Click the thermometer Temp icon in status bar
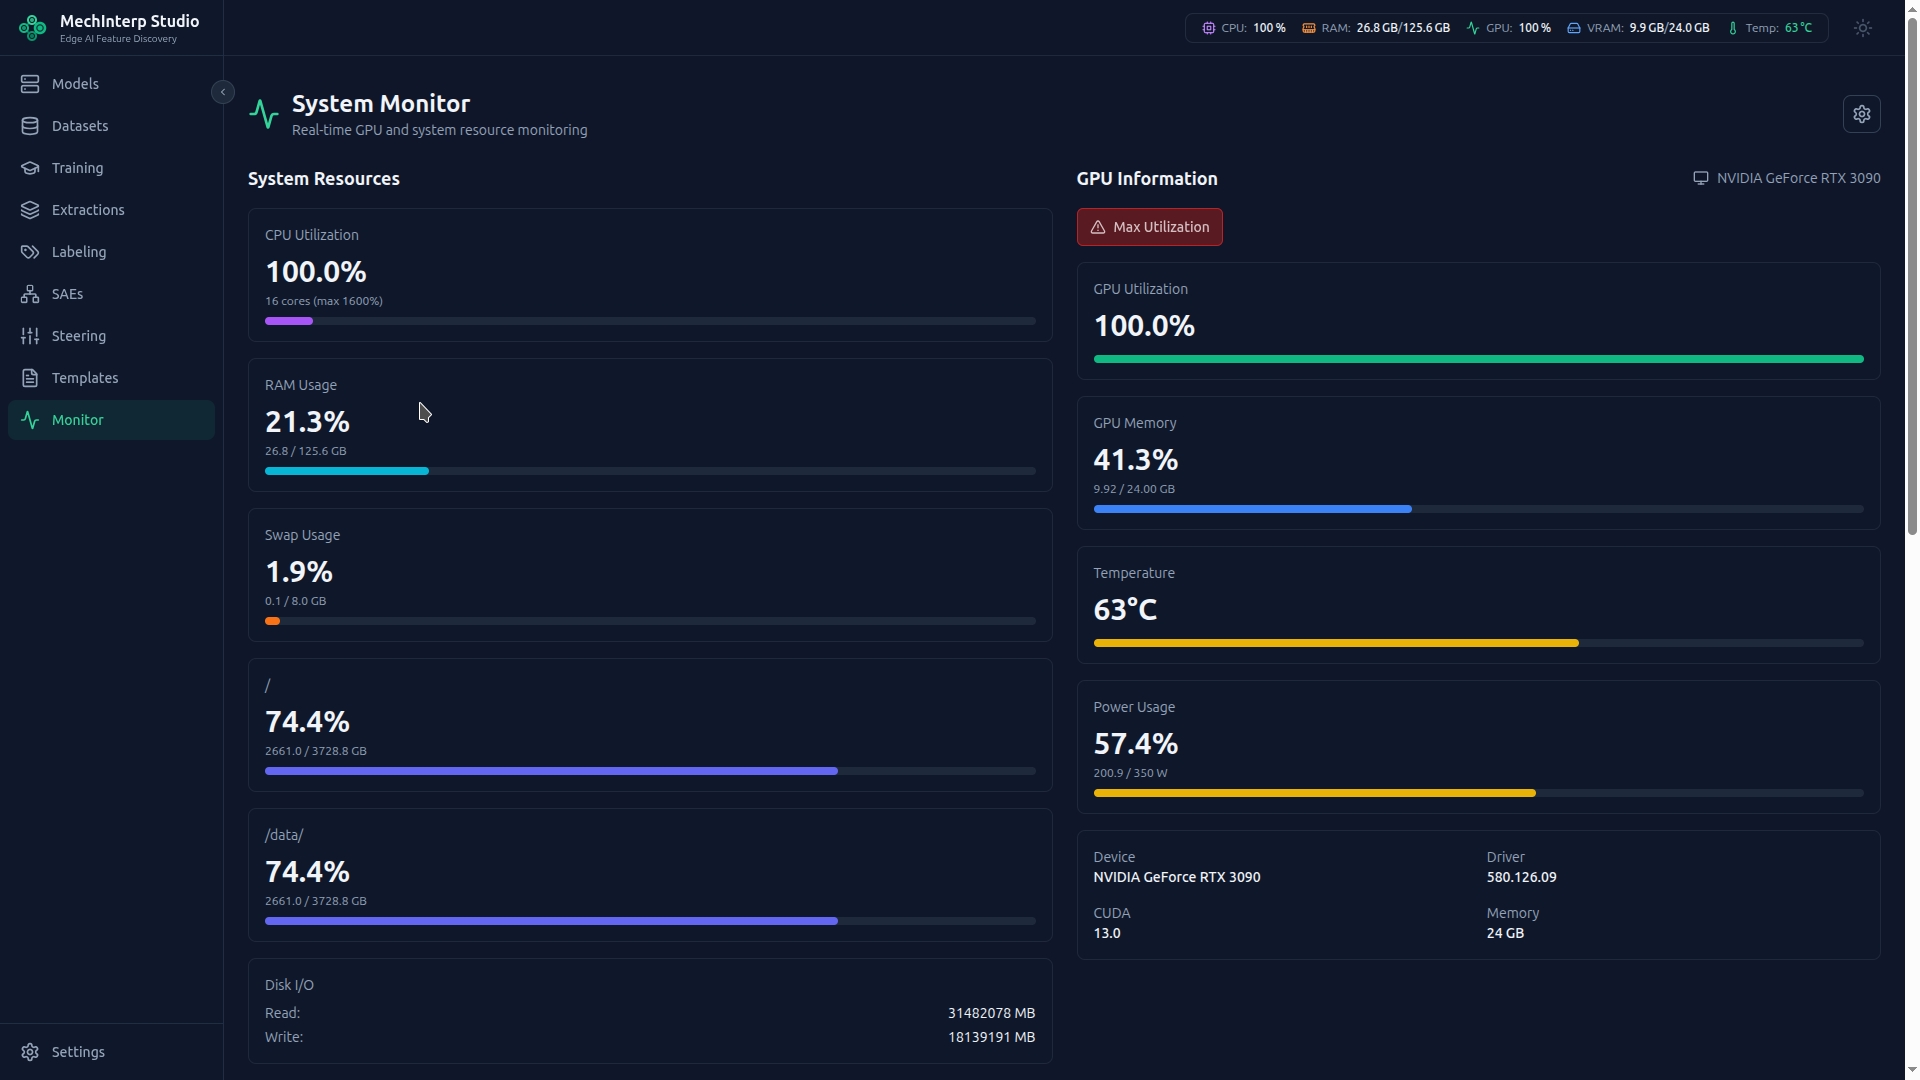This screenshot has height=1080, width=1920. tap(1733, 28)
